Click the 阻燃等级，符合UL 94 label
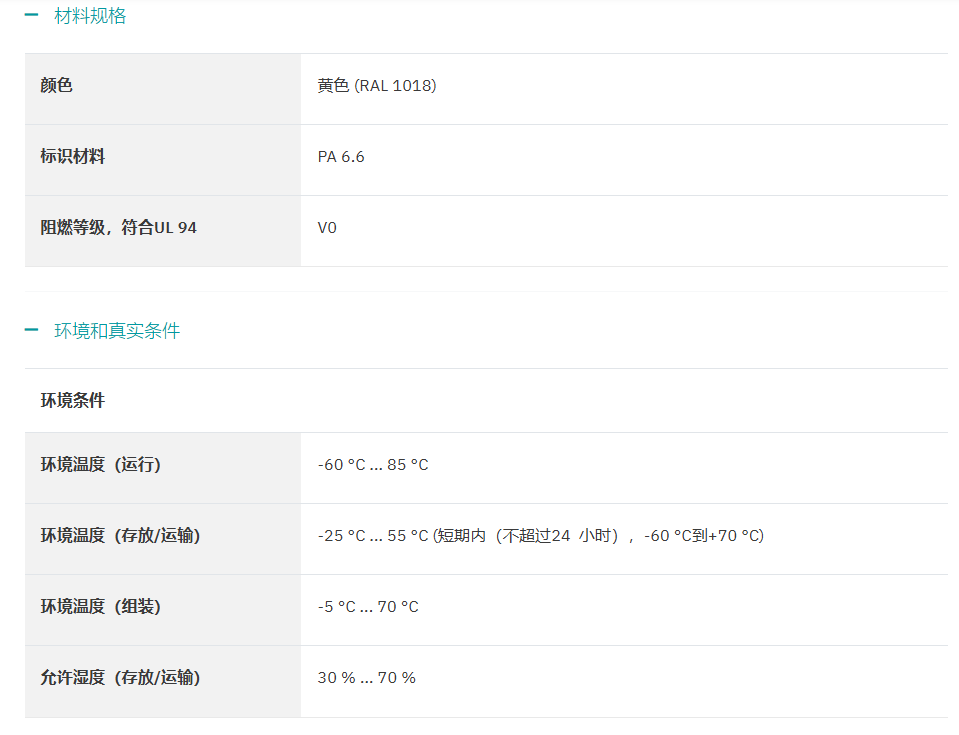959x735 pixels. point(119,227)
